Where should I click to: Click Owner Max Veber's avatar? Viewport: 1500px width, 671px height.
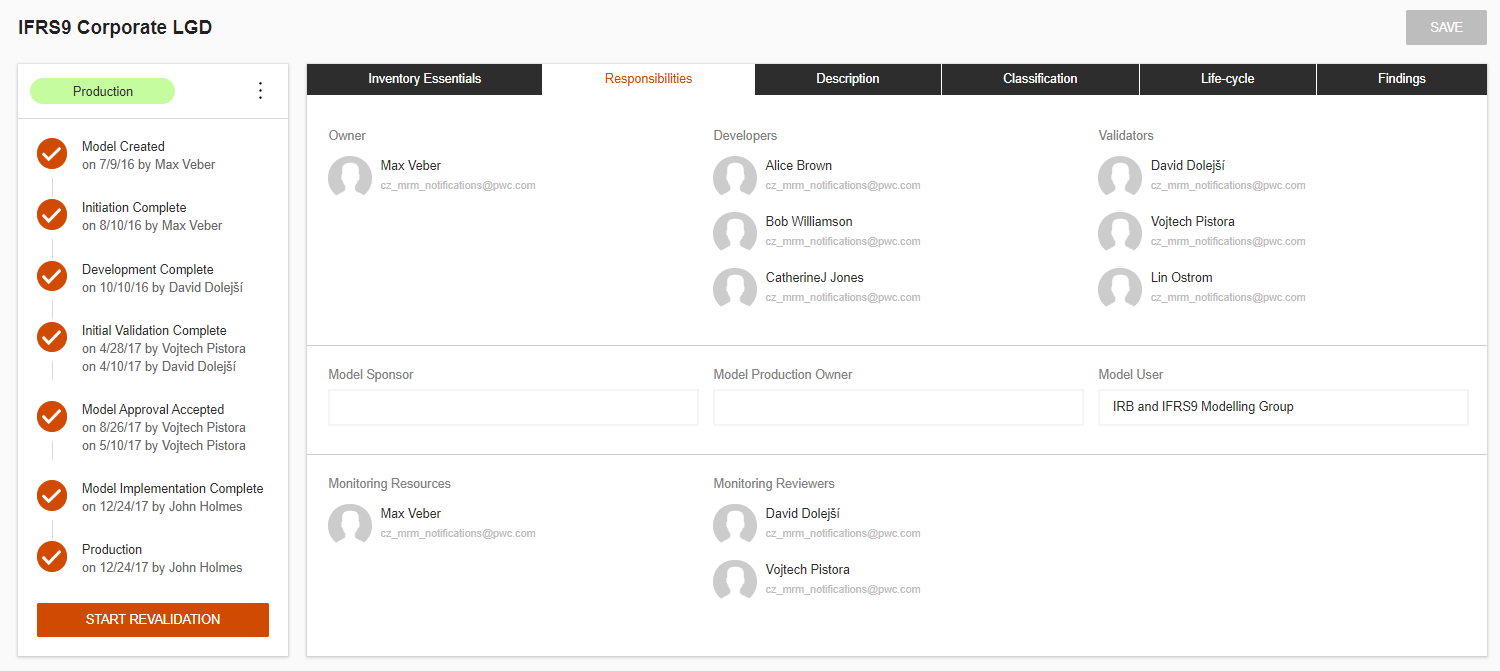350,176
